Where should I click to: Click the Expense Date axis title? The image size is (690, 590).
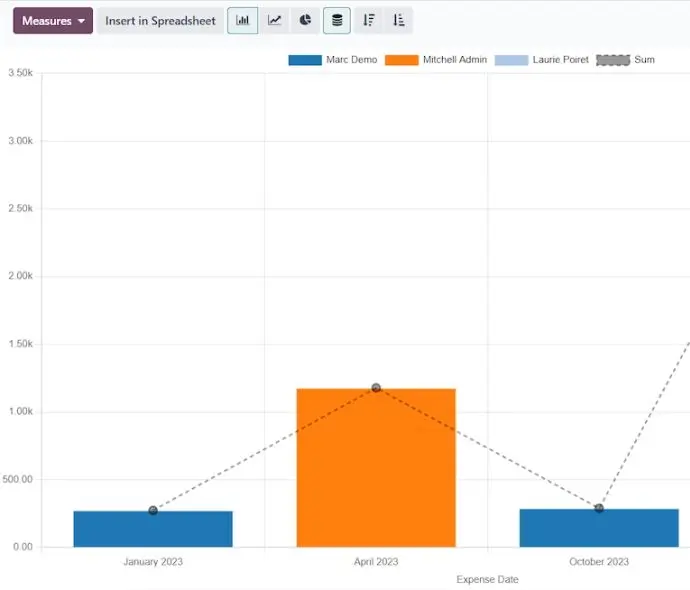pyautogui.click(x=487, y=579)
